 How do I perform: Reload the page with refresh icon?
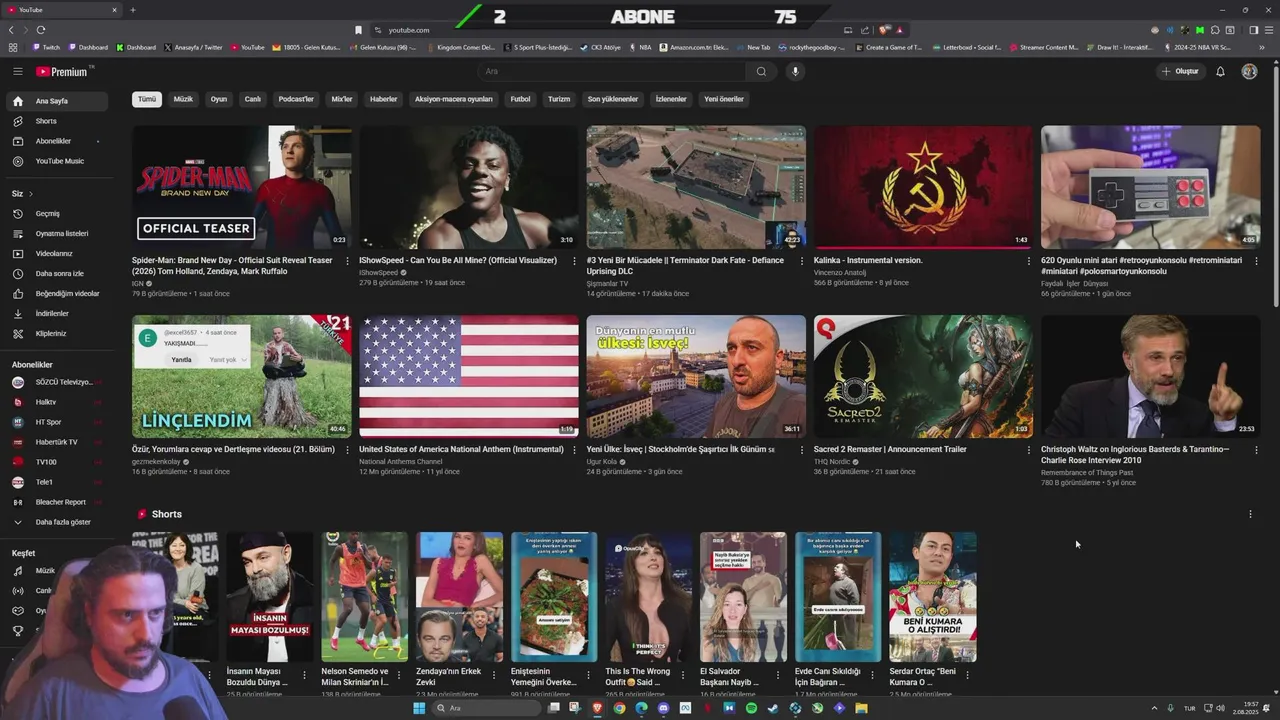[41, 30]
